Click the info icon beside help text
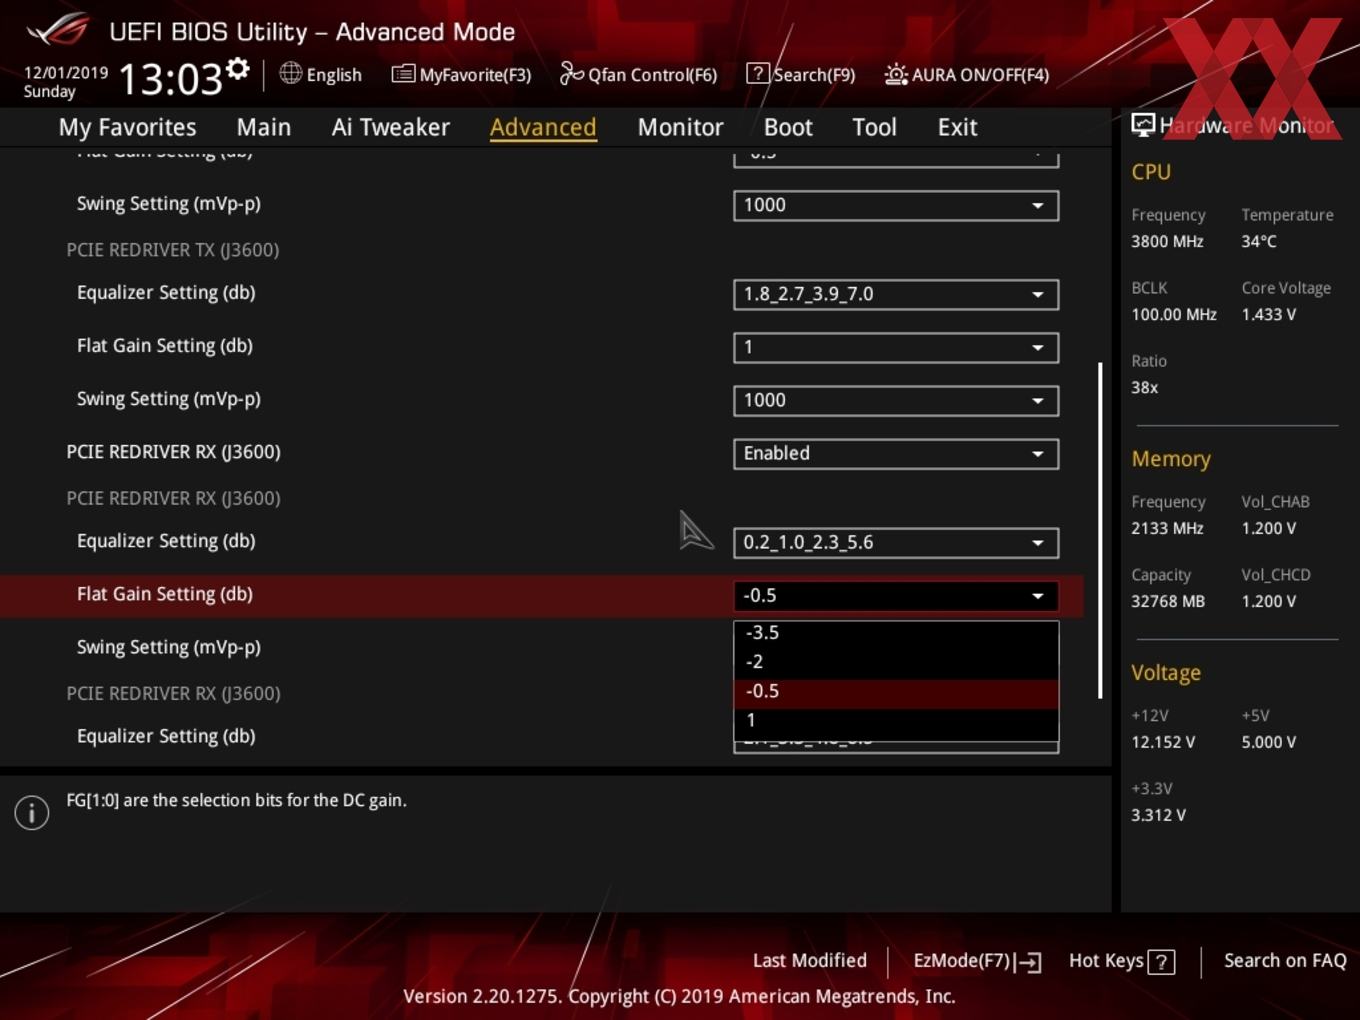 click(x=32, y=812)
